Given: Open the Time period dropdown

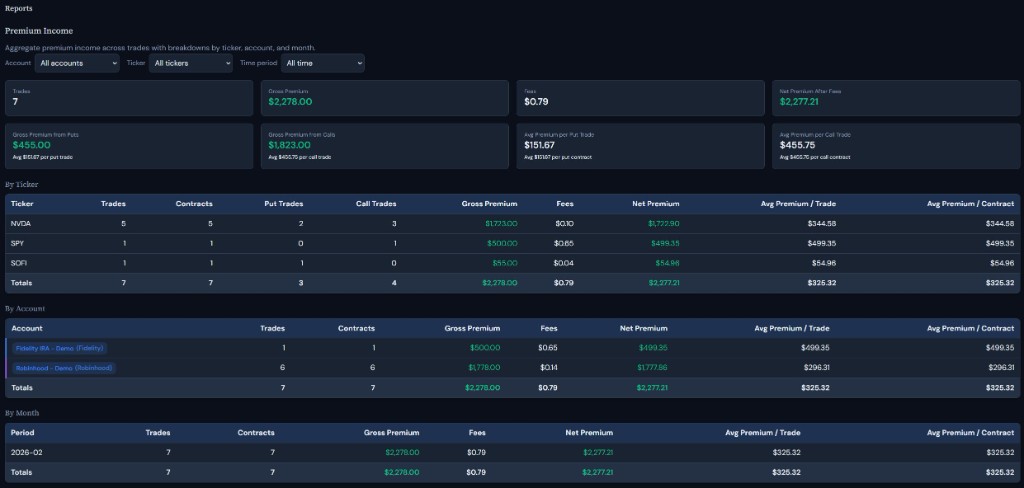Looking at the screenshot, I should 322,63.
